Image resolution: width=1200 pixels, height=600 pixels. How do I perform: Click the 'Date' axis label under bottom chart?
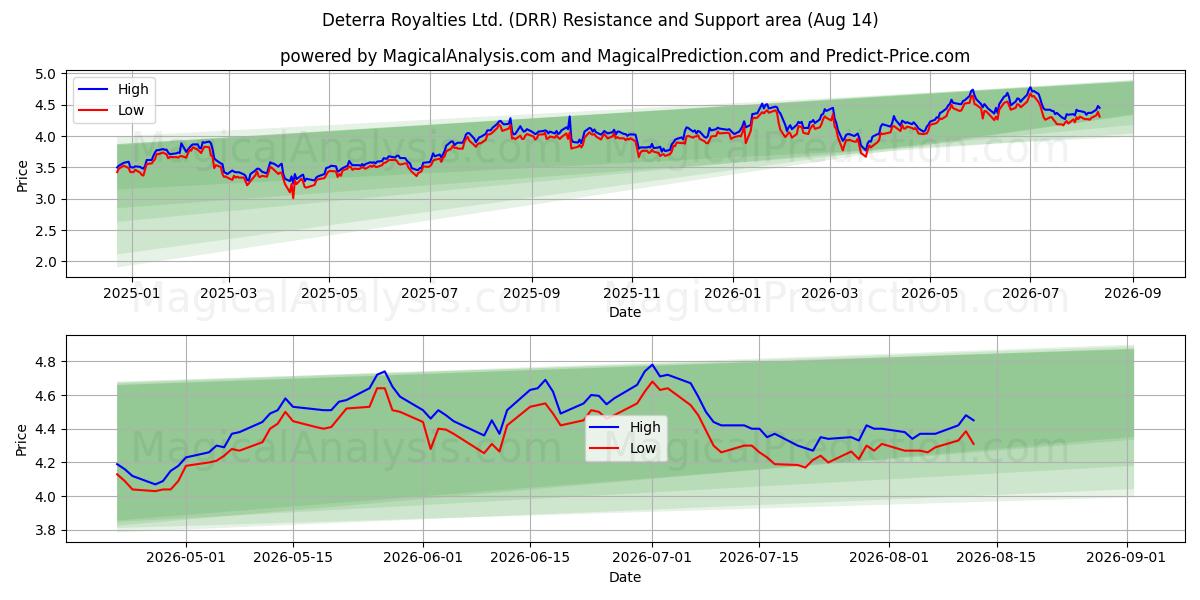point(625,577)
